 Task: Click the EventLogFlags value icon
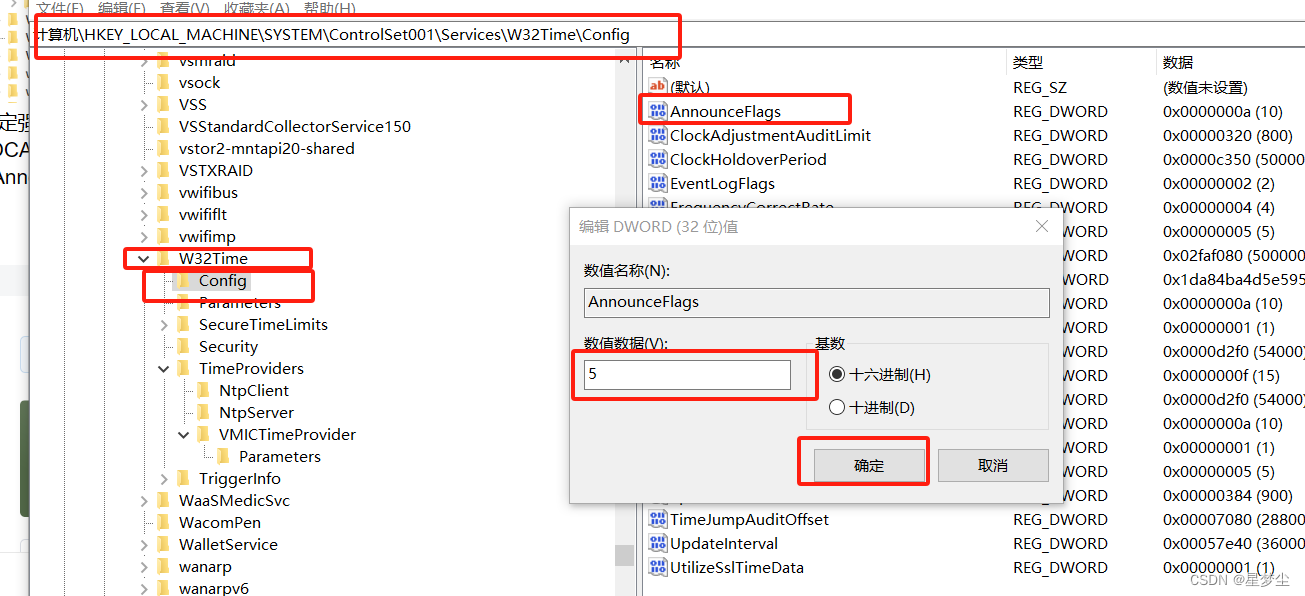tap(657, 183)
